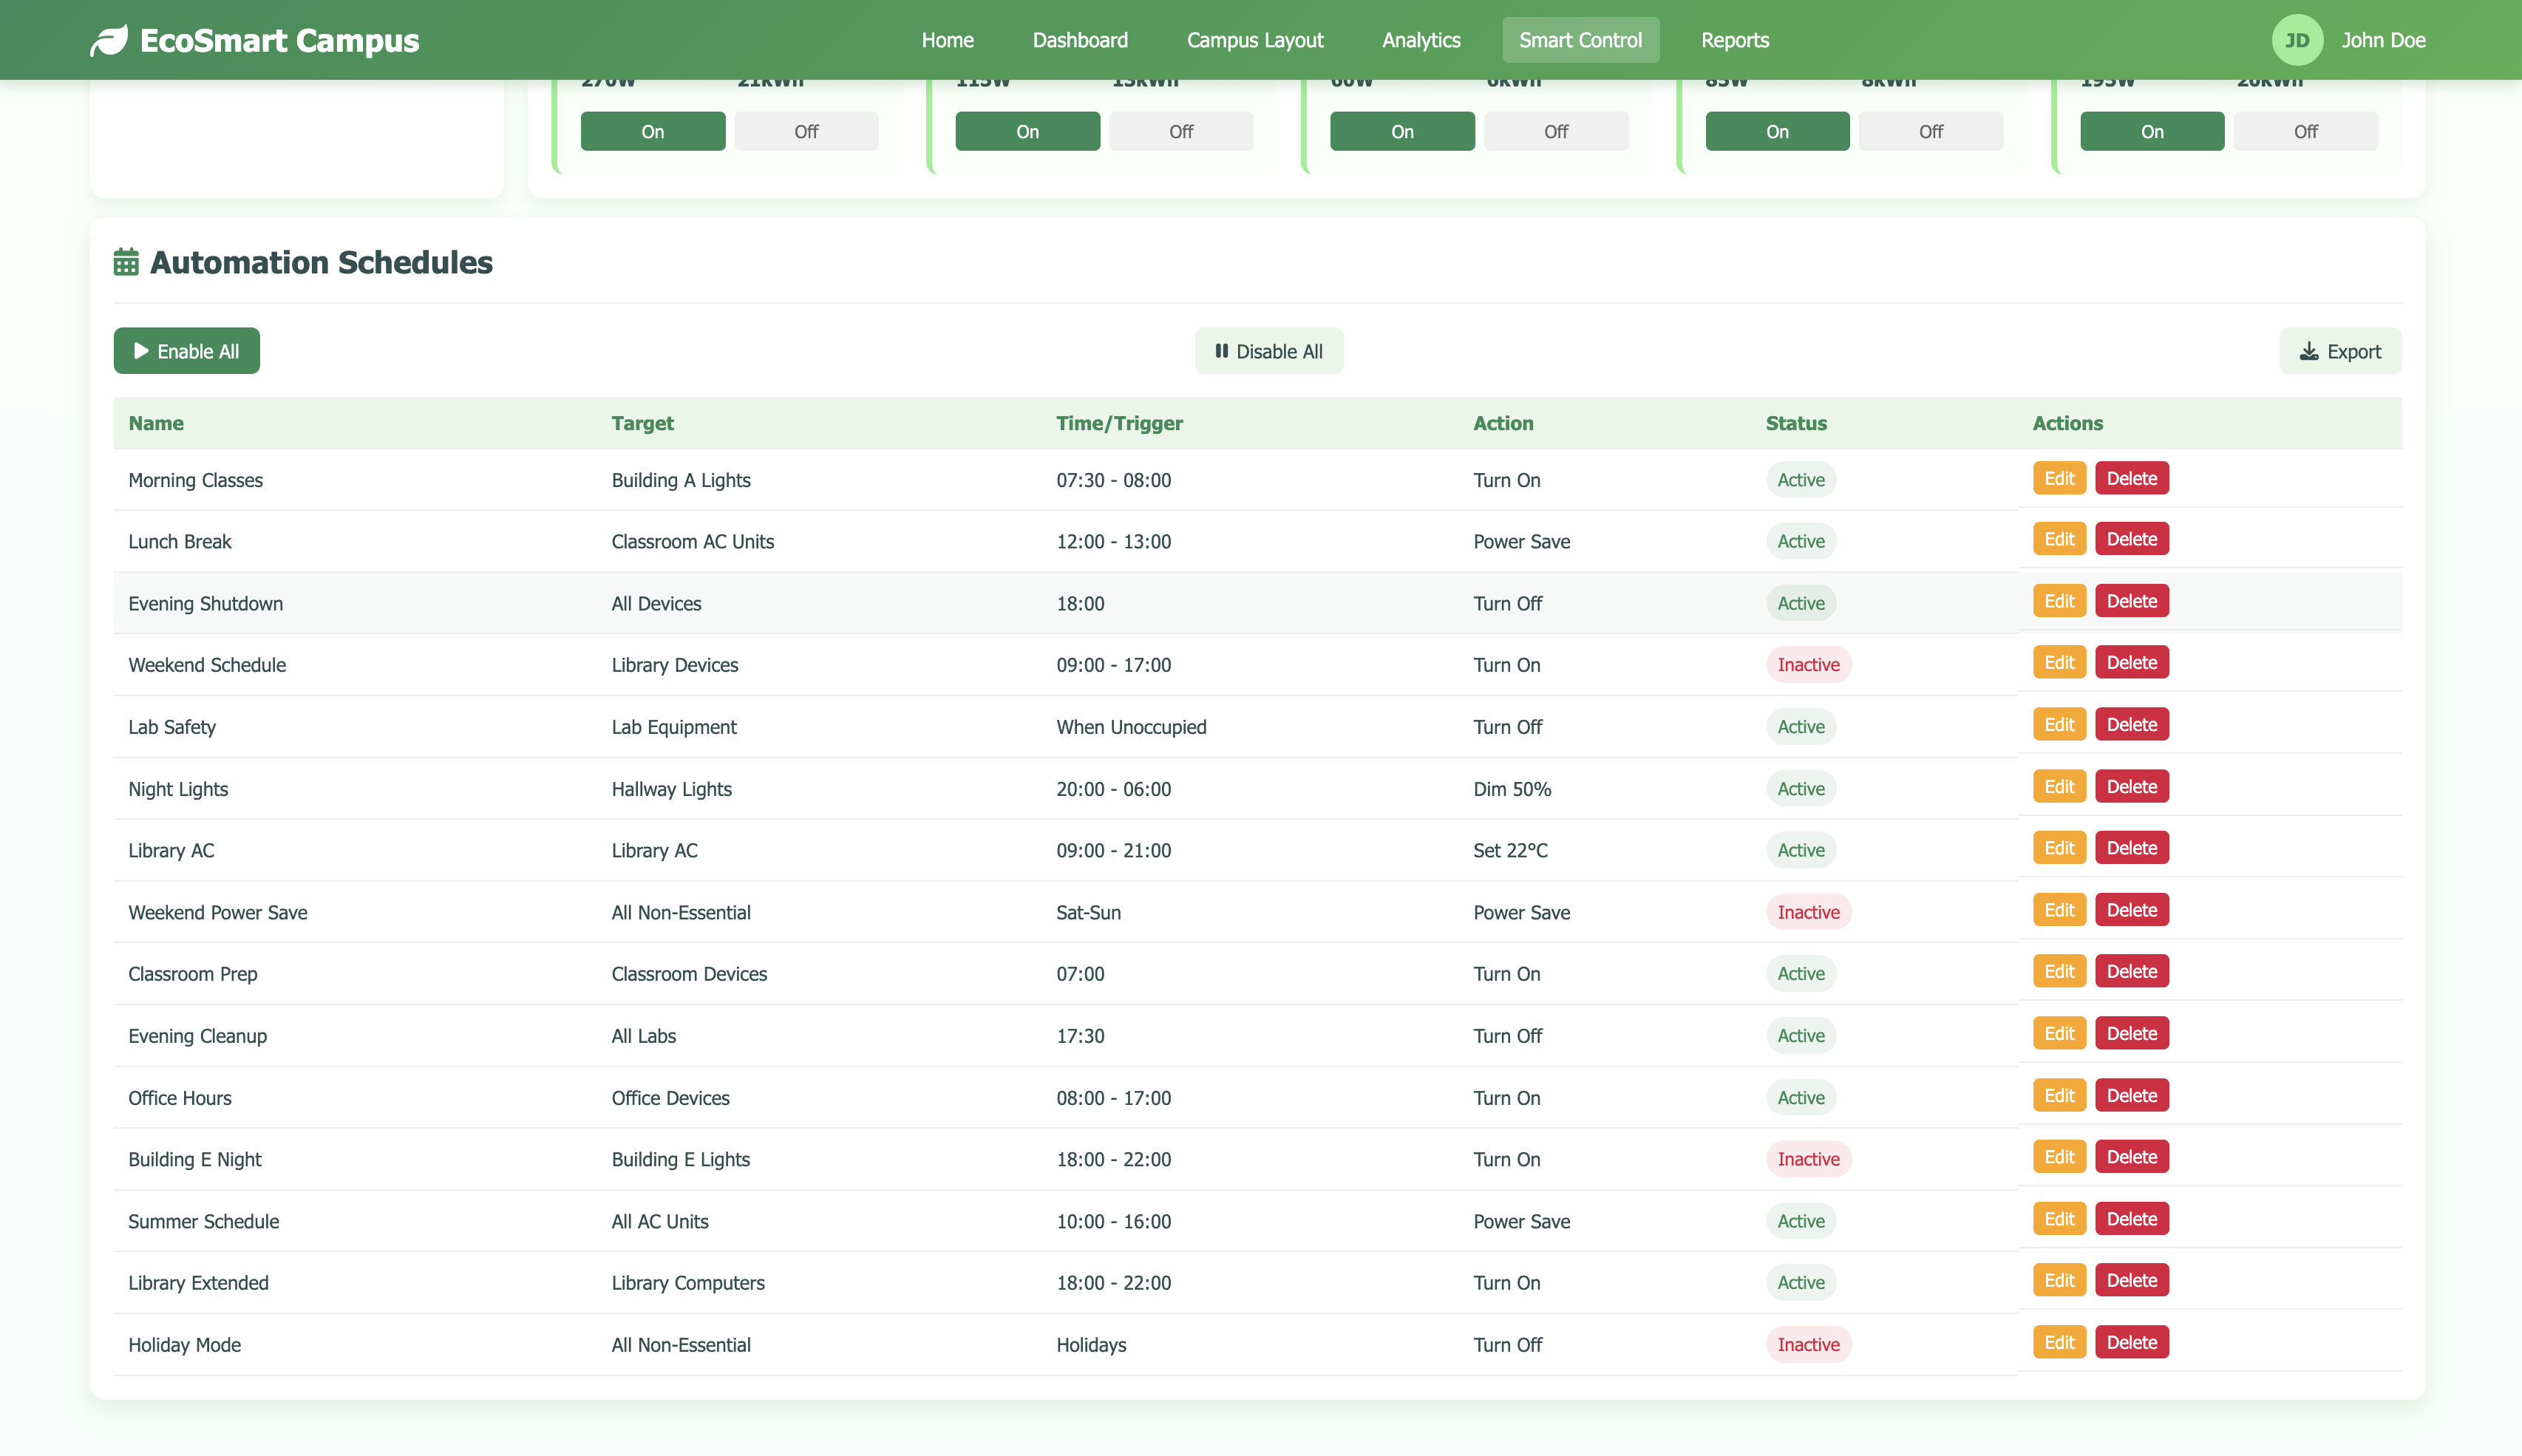Delete the Holiday Mode schedule
2522x1456 pixels.
click(x=2131, y=1342)
